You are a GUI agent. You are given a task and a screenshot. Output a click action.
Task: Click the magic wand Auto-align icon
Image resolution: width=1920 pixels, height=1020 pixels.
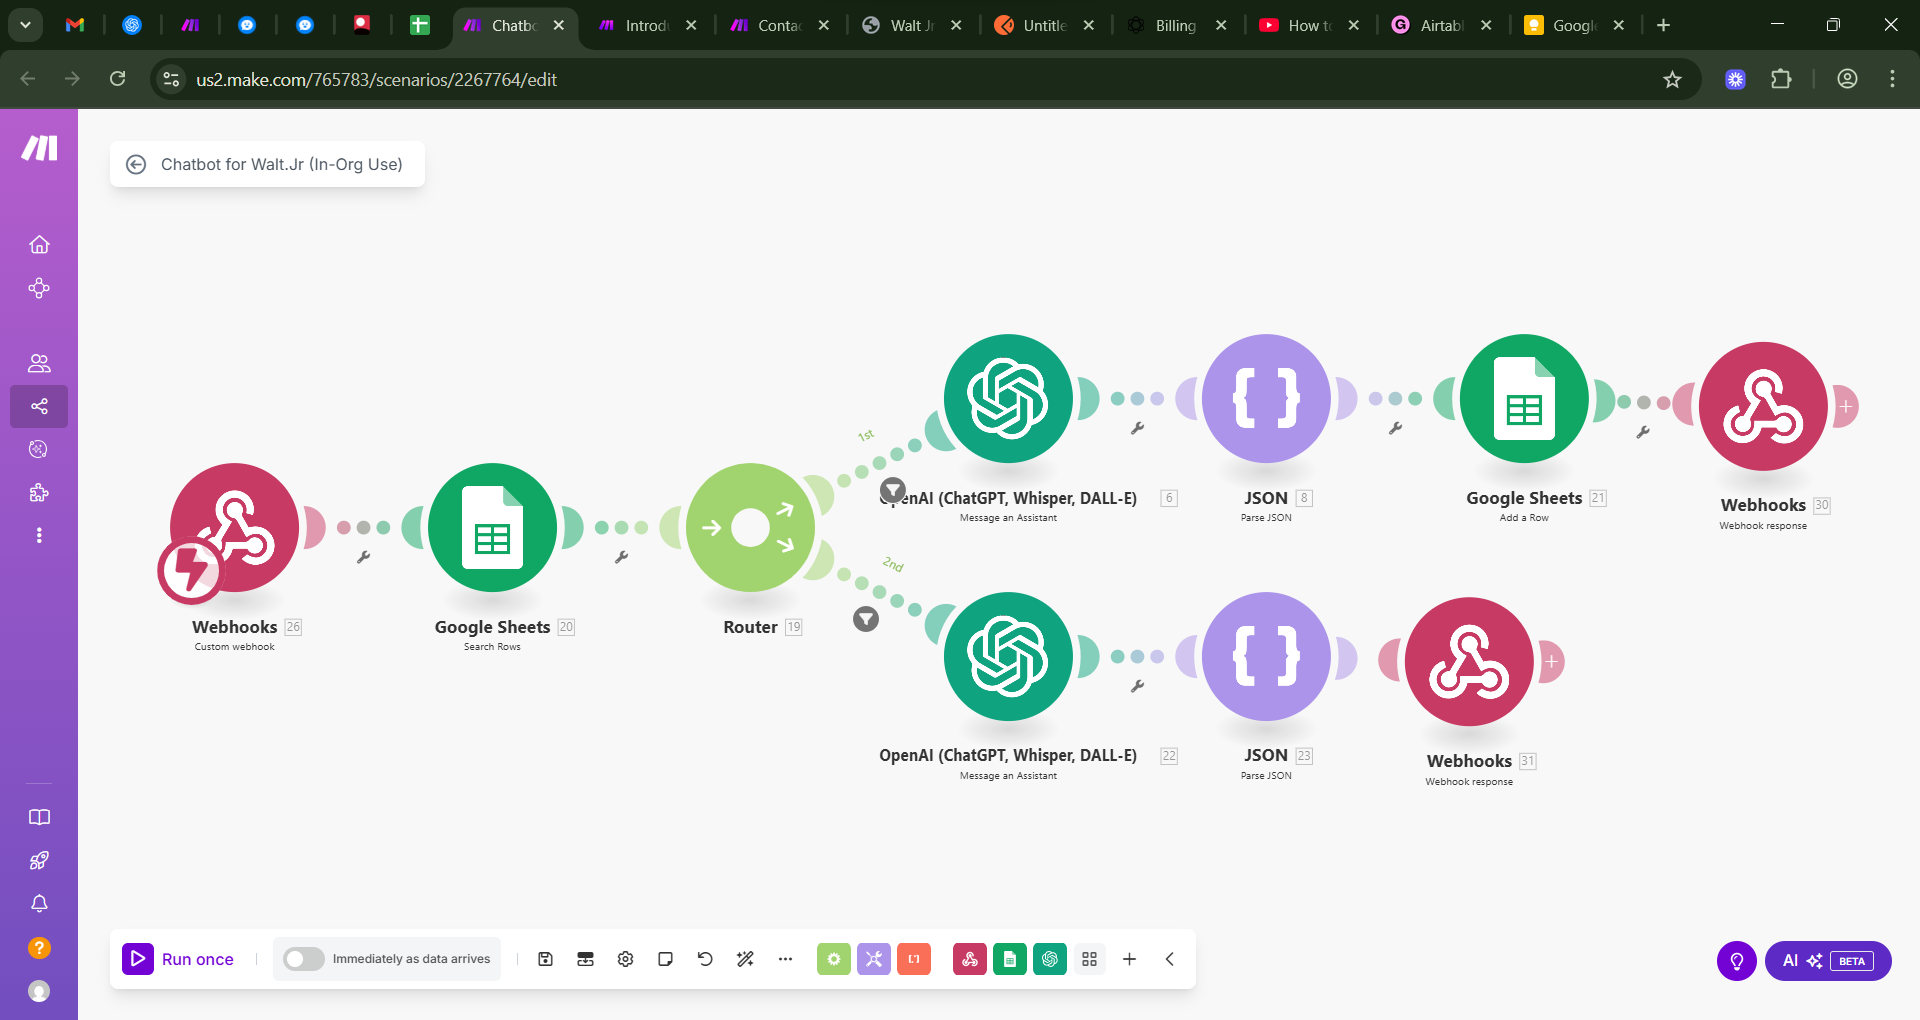click(745, 959)
